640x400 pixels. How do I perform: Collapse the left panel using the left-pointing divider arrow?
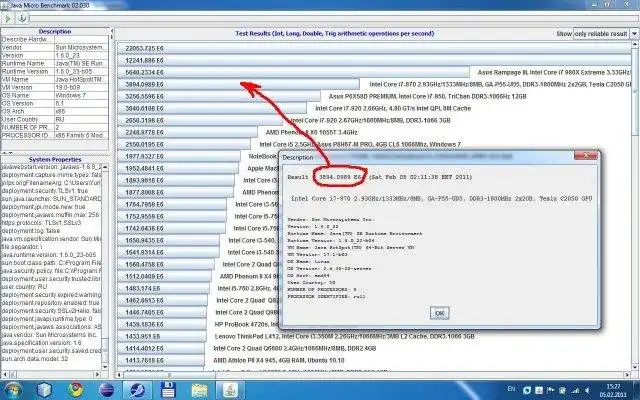[112, 31]
